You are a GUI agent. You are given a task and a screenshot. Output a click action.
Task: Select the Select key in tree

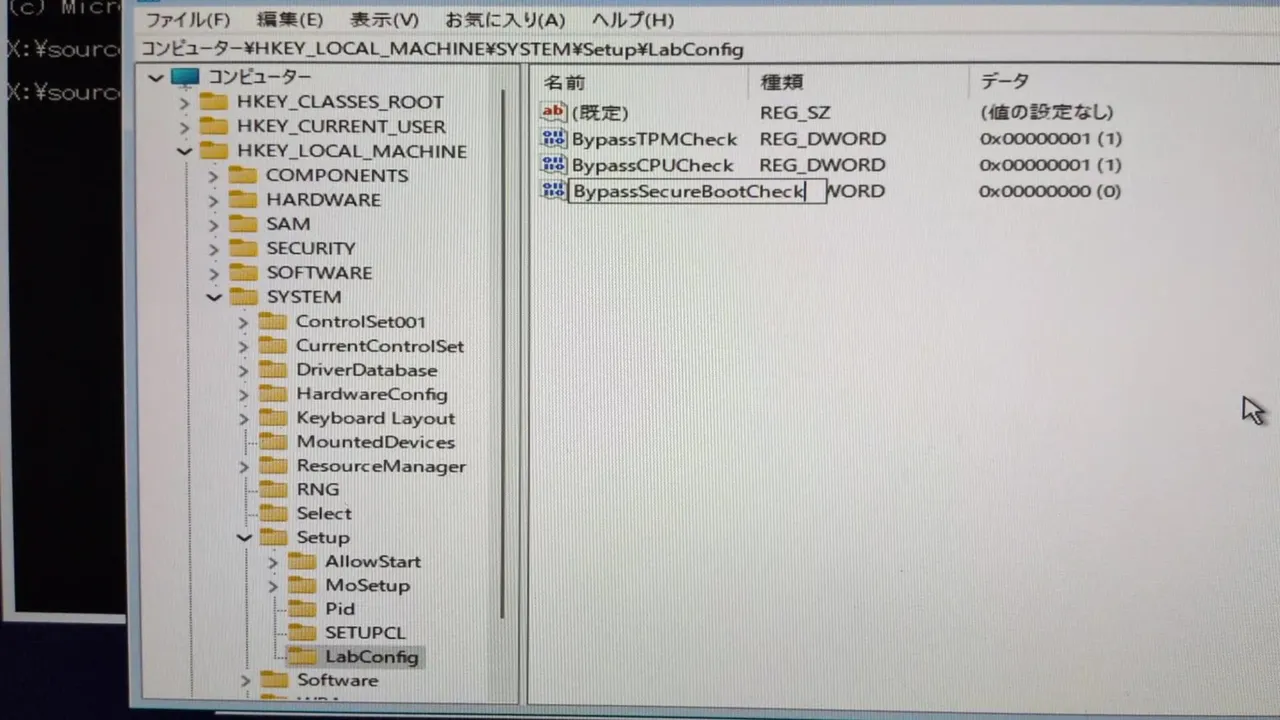[324, 513]
